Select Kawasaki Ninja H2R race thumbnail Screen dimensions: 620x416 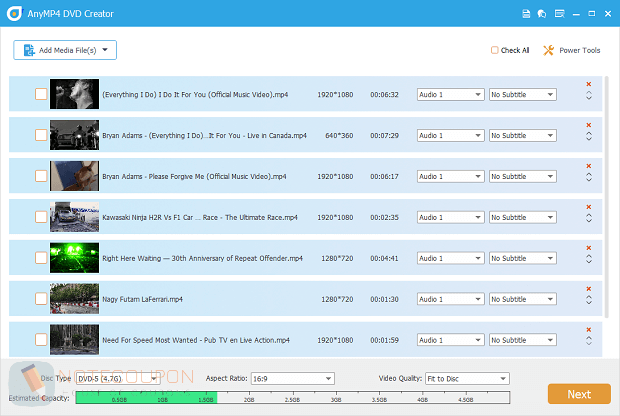pos(74,217)
